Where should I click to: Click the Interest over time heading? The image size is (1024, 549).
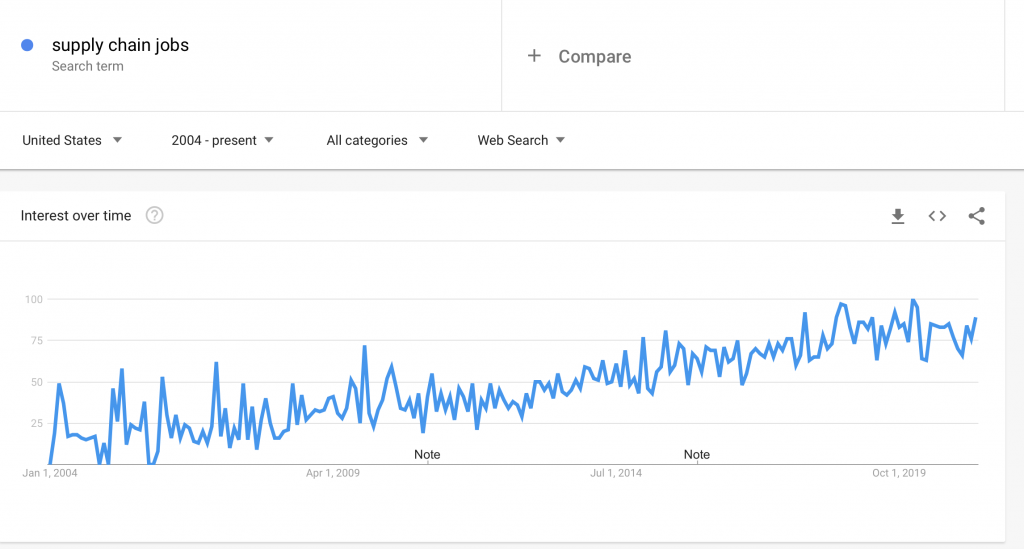[x=76, y=215]
